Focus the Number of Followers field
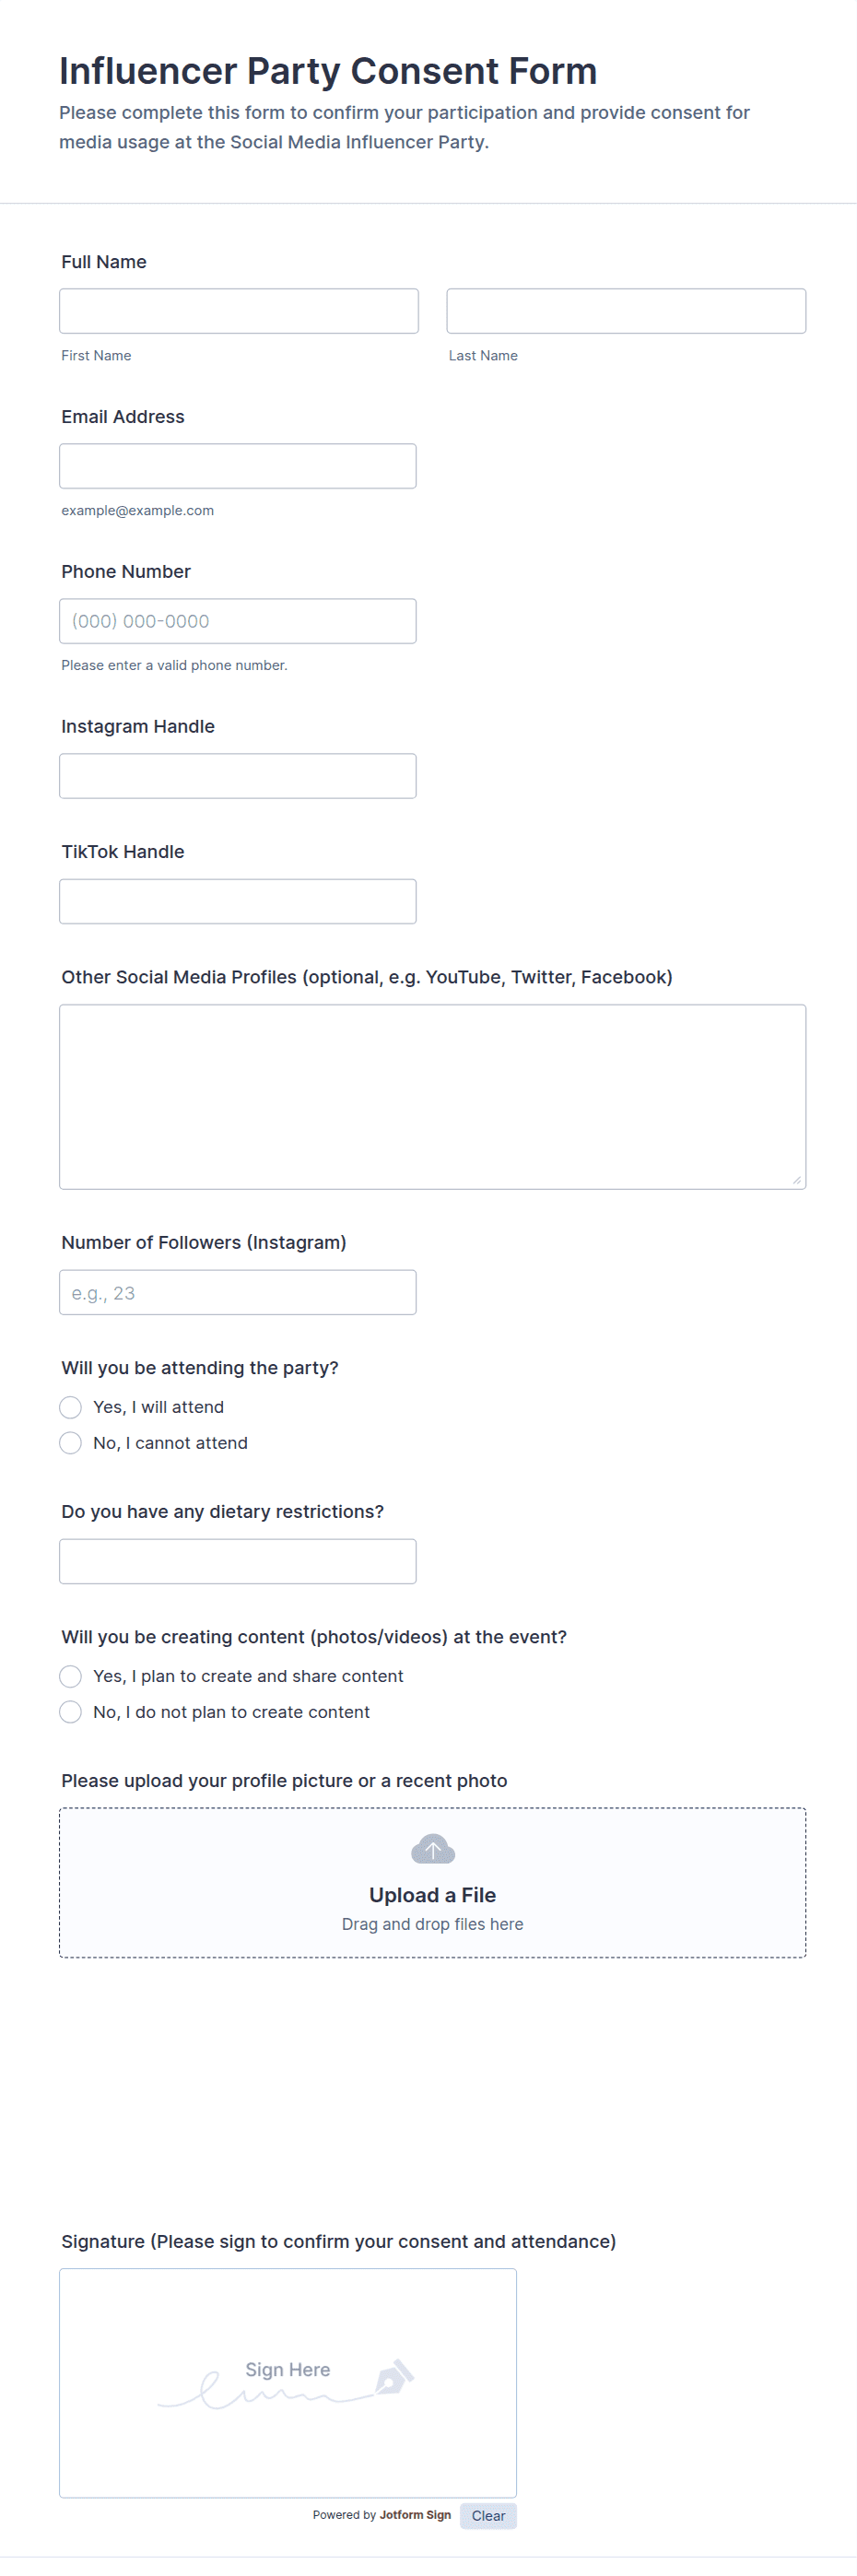The image size is (857, 2576). pos(238,1292)
